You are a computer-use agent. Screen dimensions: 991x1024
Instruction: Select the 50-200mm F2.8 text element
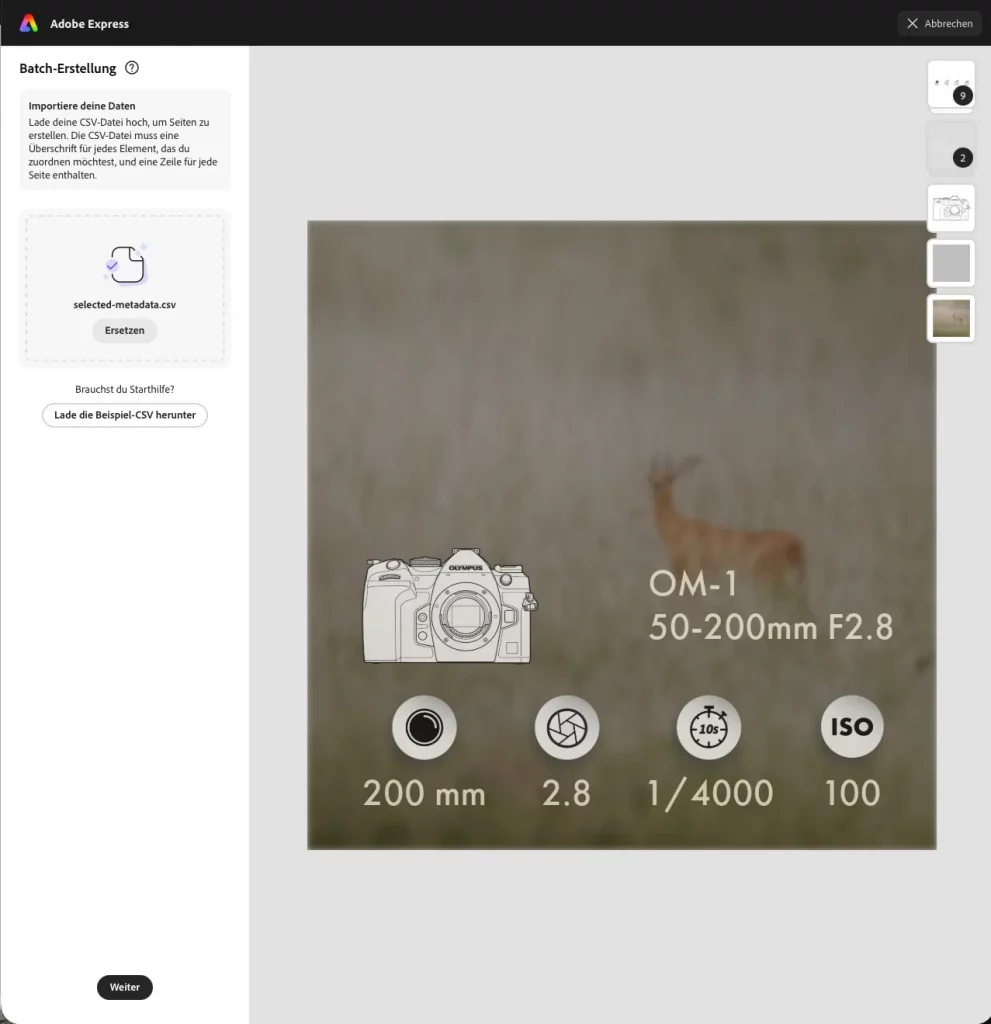pos(771,629)
